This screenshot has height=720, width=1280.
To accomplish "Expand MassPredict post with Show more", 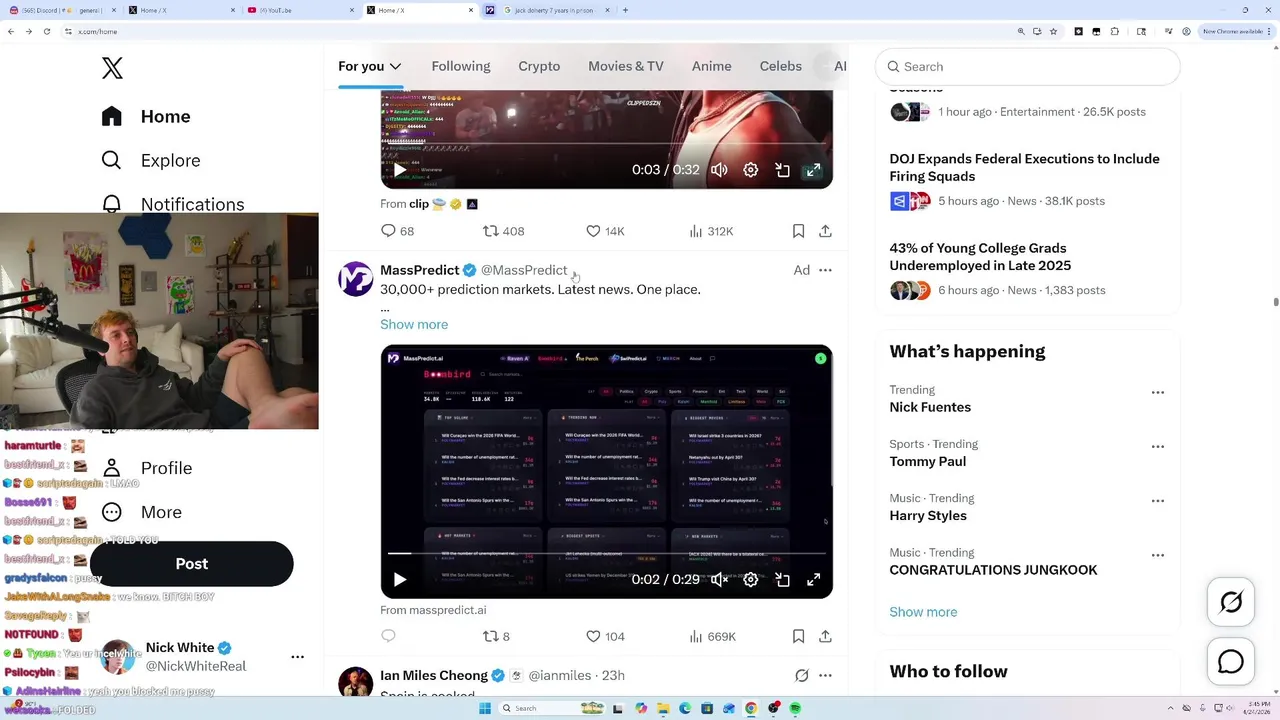I will 414,324.
